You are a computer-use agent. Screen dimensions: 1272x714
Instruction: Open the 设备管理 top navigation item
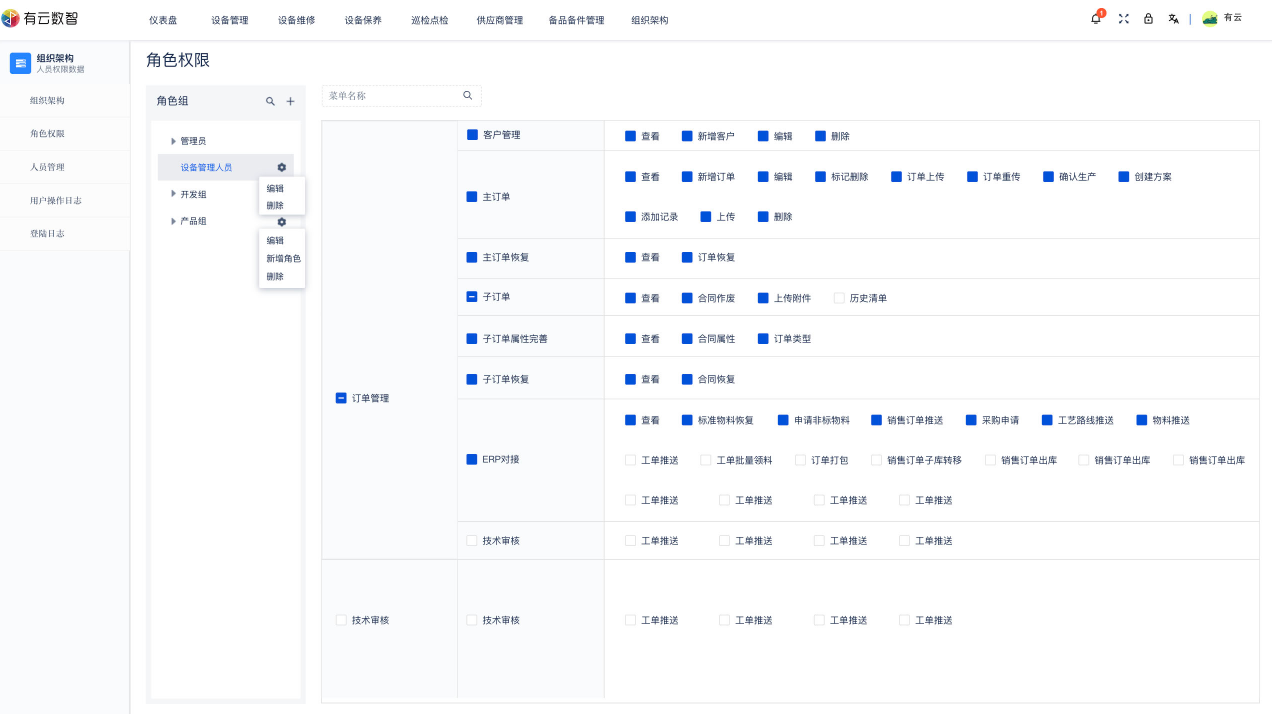229,20
